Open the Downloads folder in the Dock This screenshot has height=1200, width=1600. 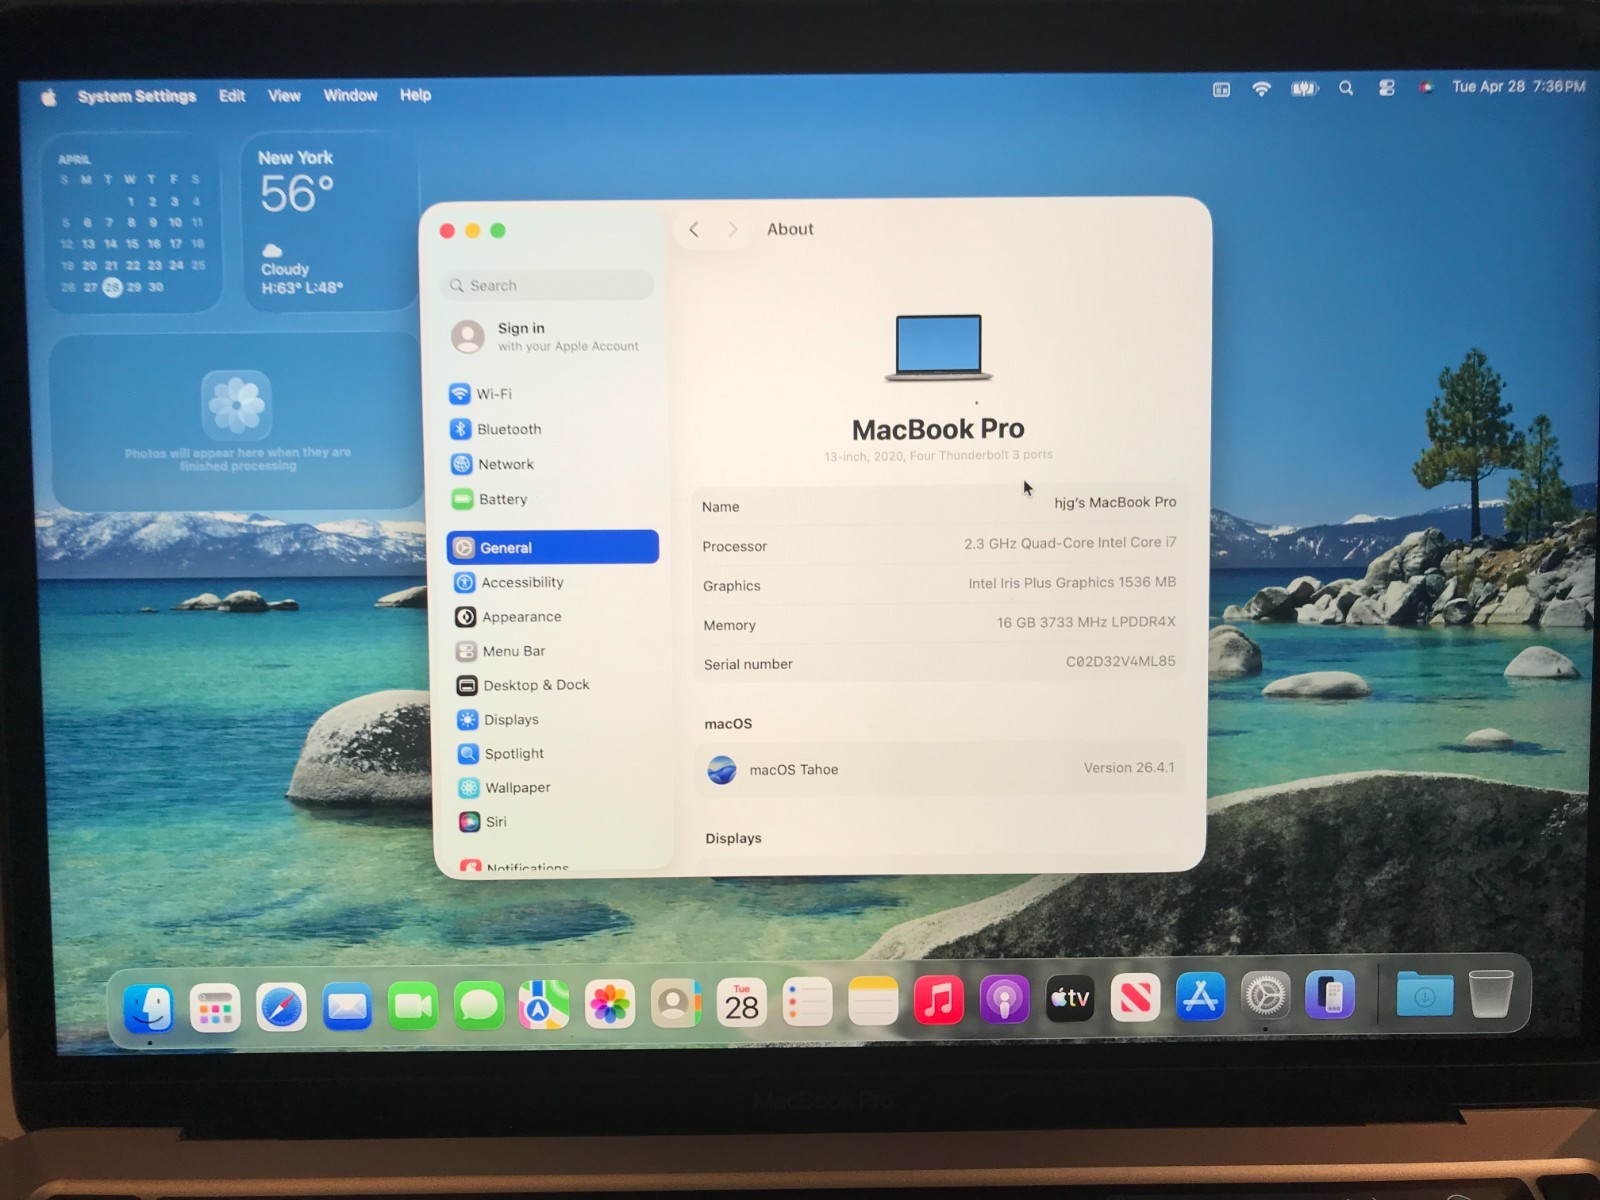tap(1425, 994)
